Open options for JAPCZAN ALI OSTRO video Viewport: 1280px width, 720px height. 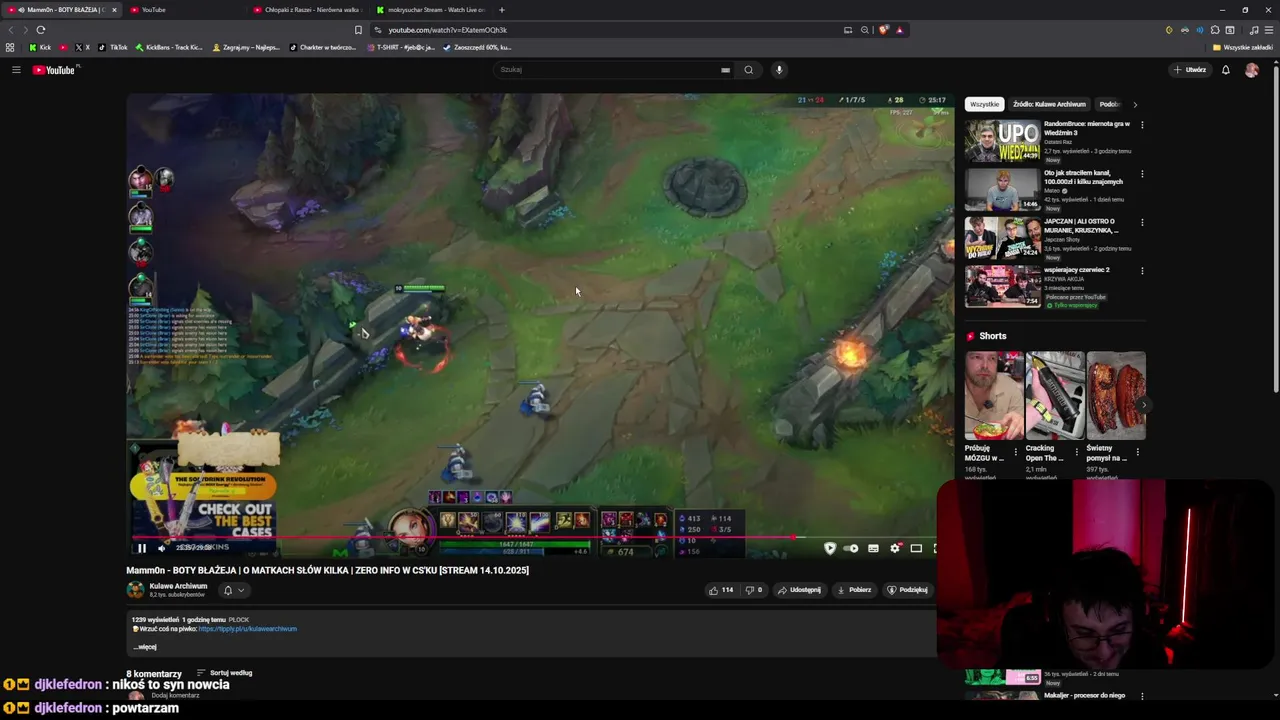[1142, 222]
